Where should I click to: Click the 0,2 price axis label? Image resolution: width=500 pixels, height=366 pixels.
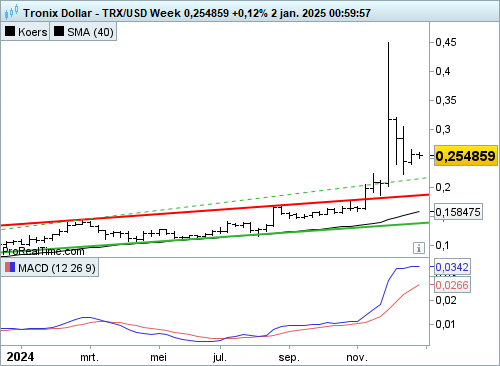(443, 187)
